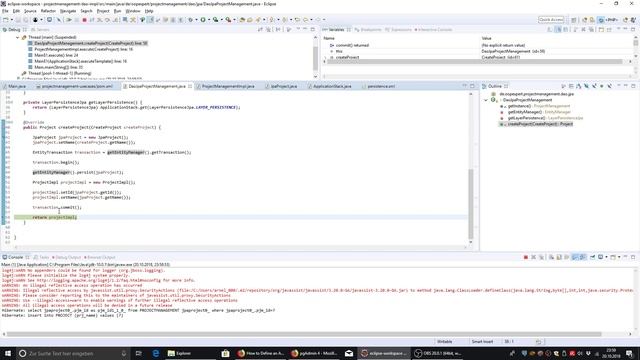This screenshot has height=360, width=640.
Task: Click the Resume debug icon in toolbar
Action: tap(69, 20)
